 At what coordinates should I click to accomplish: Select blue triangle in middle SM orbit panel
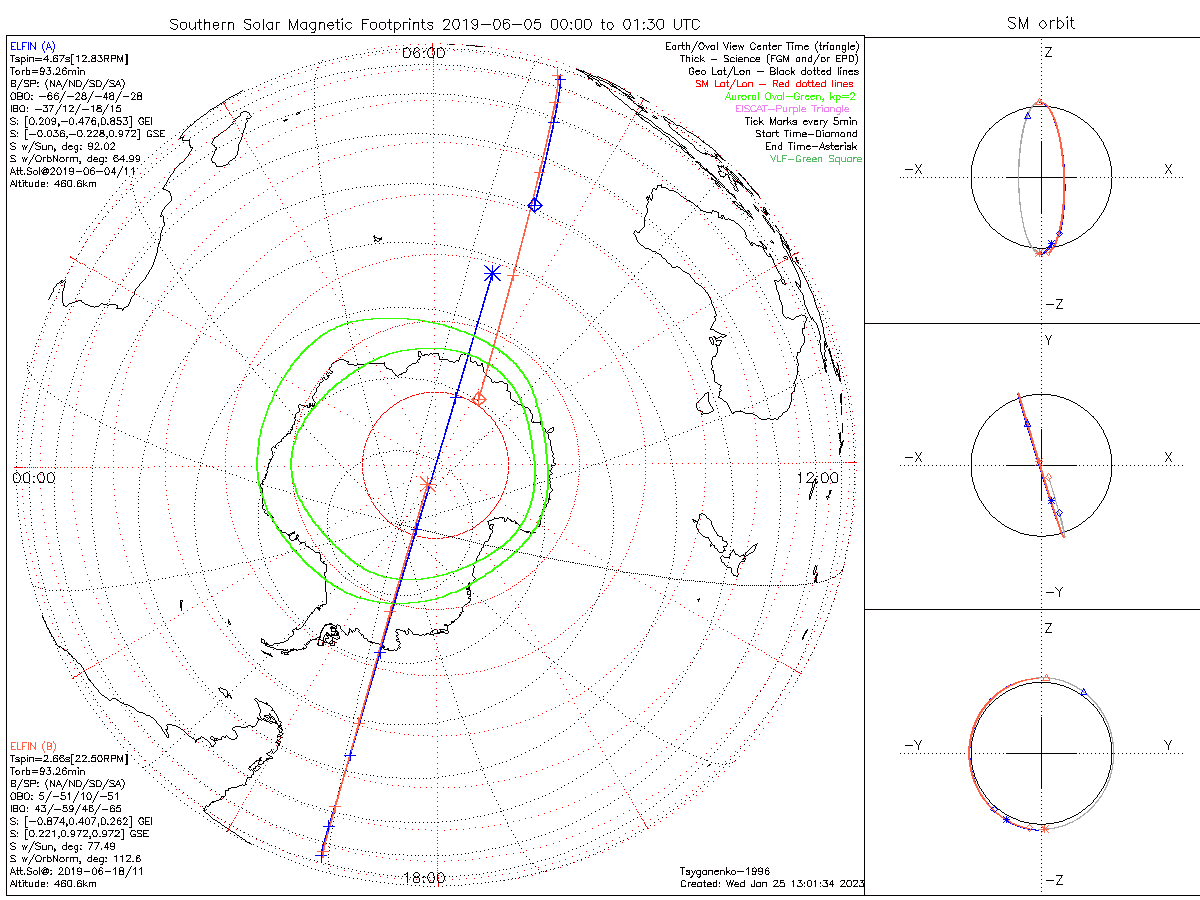(x=1027, y=424)
